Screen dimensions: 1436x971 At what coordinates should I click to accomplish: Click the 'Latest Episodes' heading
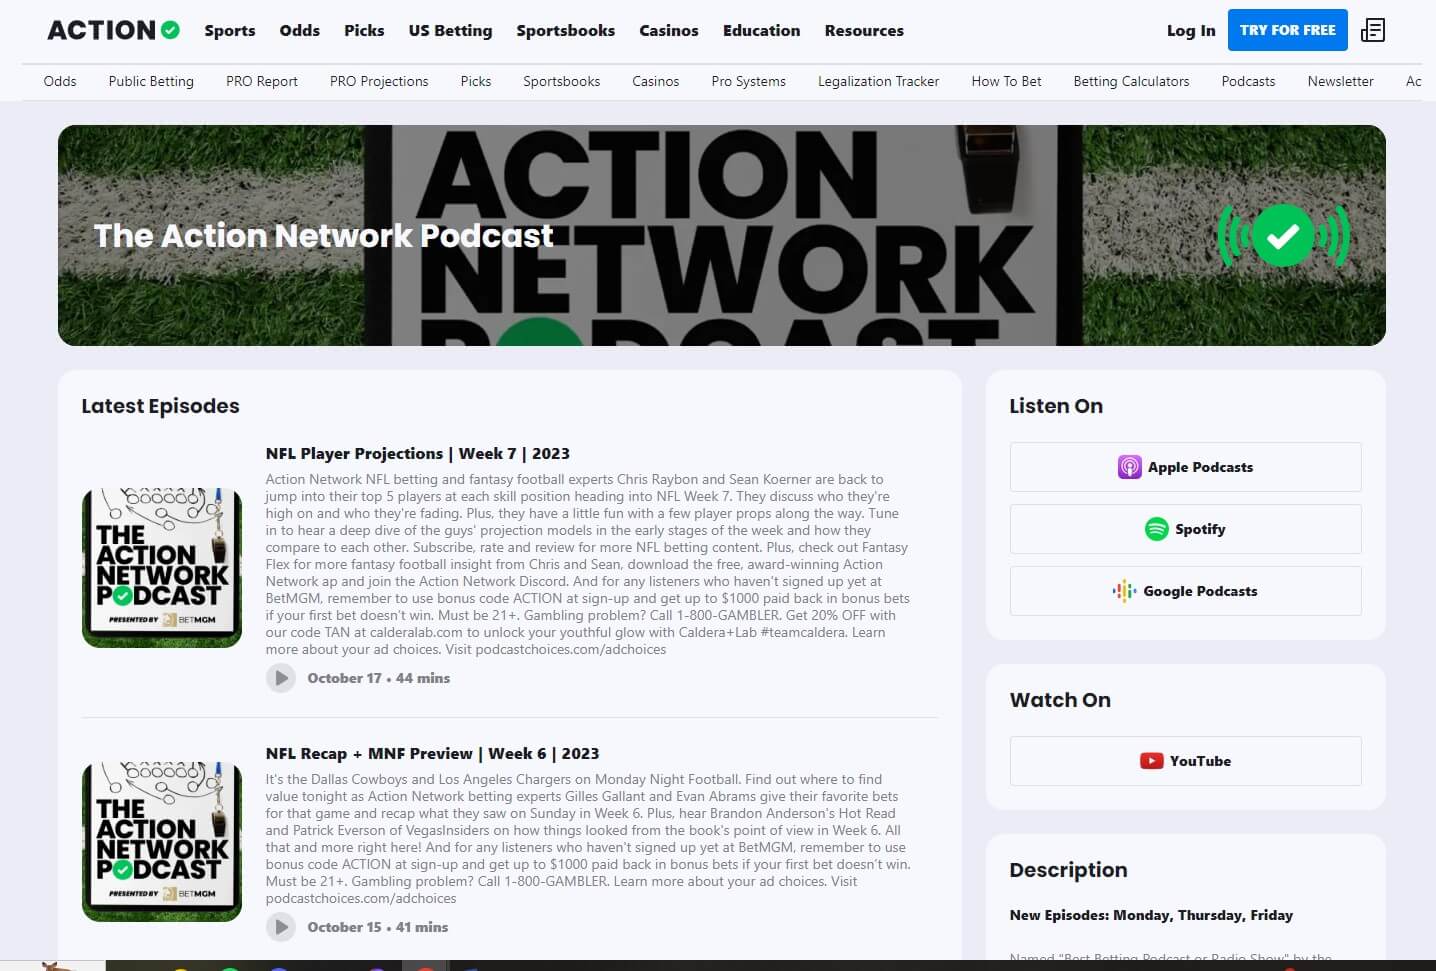[160, 406]
